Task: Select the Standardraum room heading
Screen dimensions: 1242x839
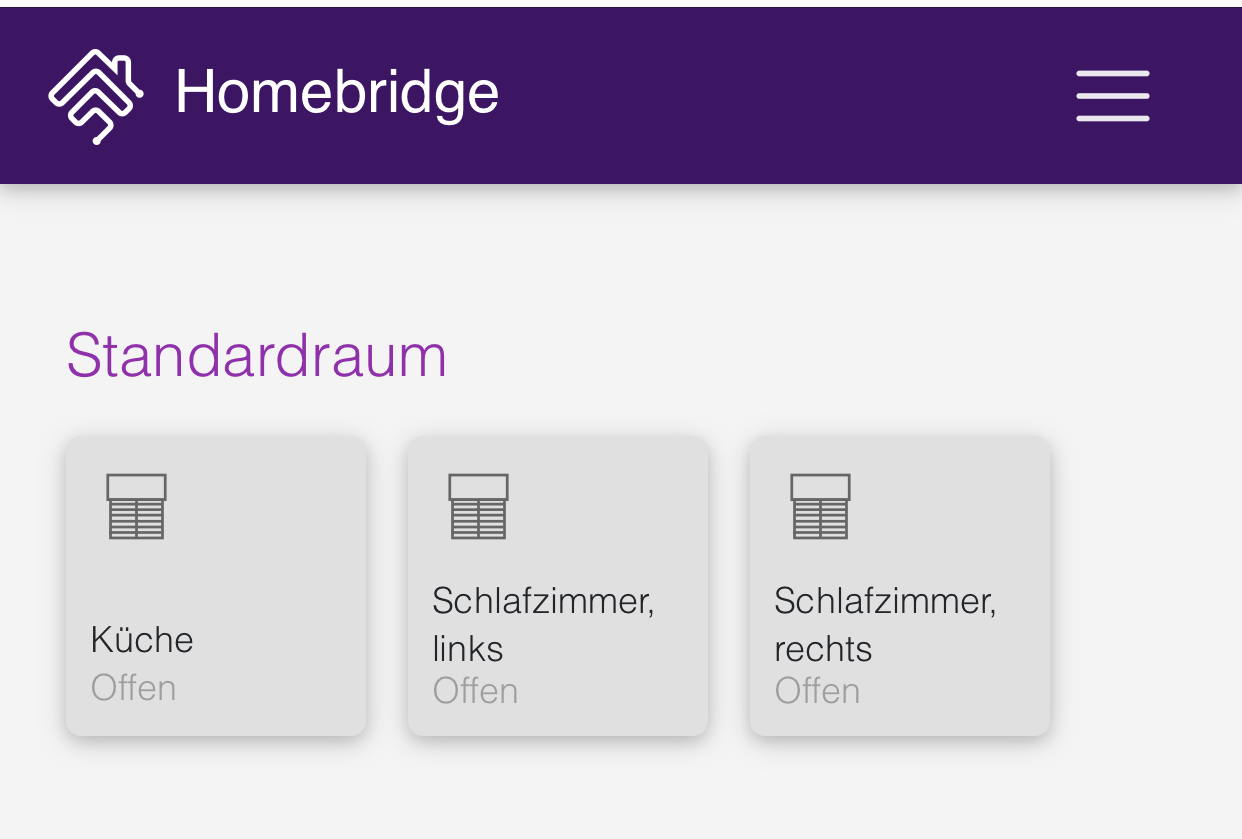Action: point(256,355)
